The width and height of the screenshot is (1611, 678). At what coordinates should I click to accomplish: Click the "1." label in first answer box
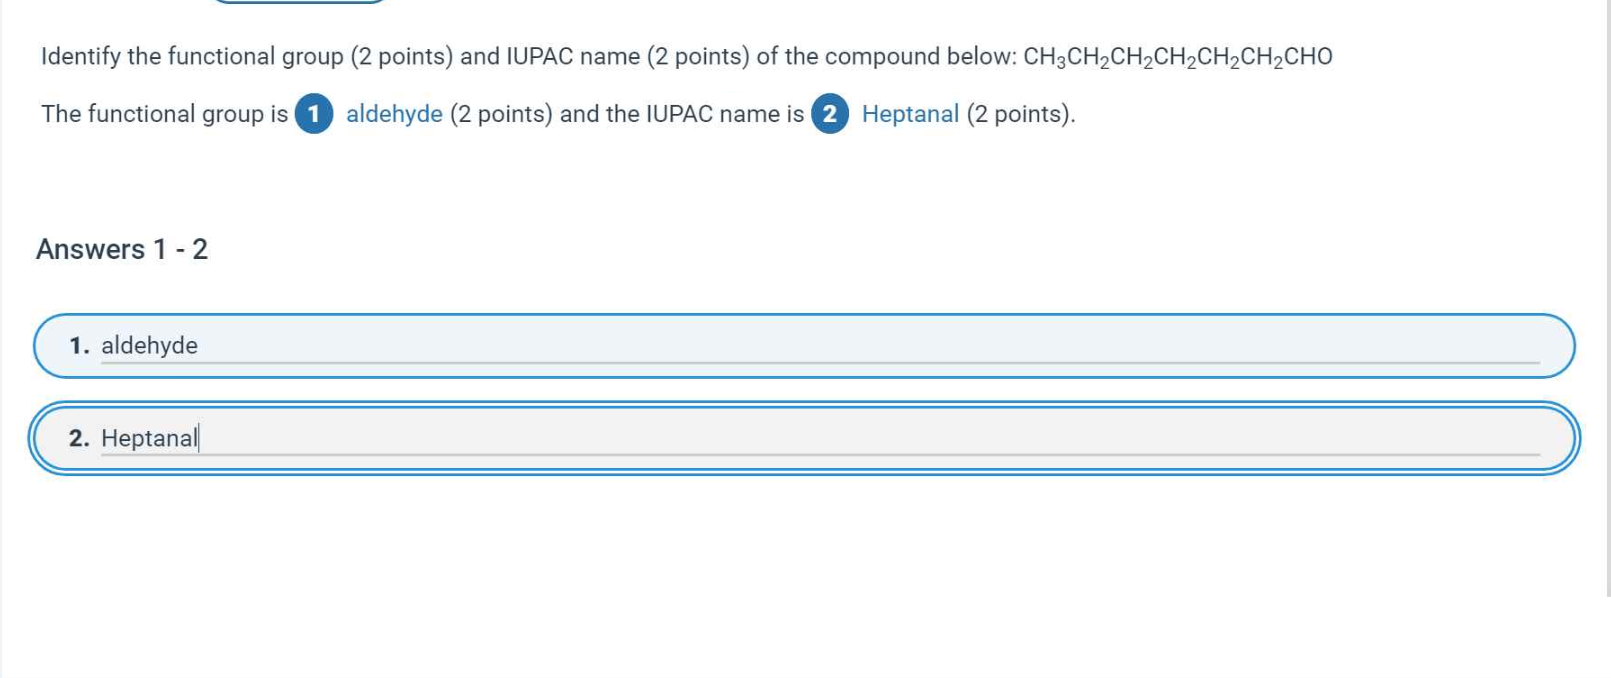coord(79,346)
